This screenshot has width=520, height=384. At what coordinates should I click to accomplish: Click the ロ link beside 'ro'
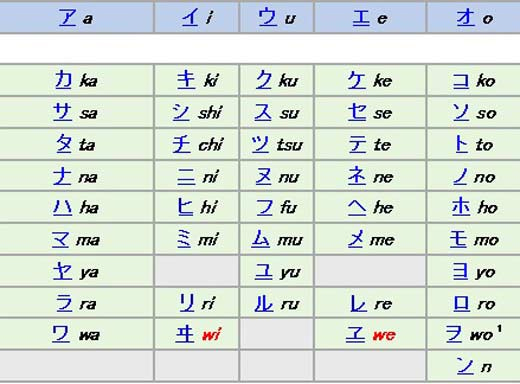[462, 303]
